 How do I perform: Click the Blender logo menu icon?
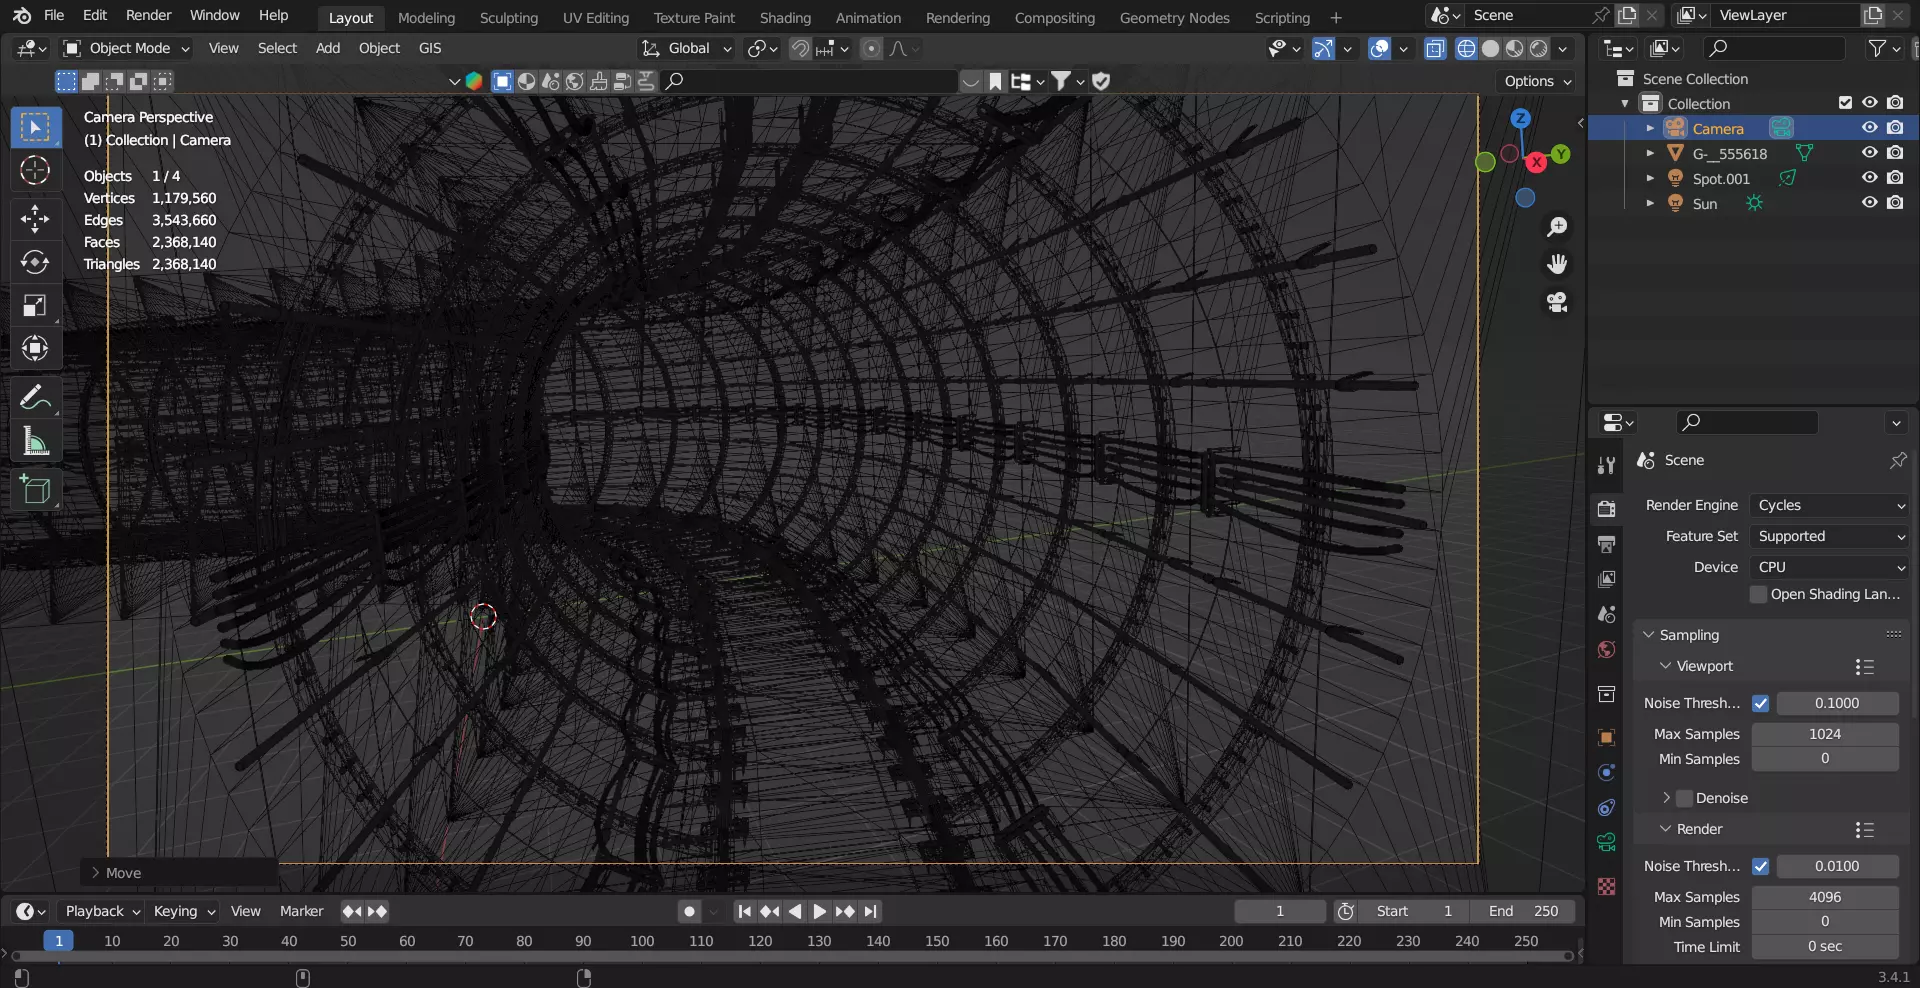22,15
